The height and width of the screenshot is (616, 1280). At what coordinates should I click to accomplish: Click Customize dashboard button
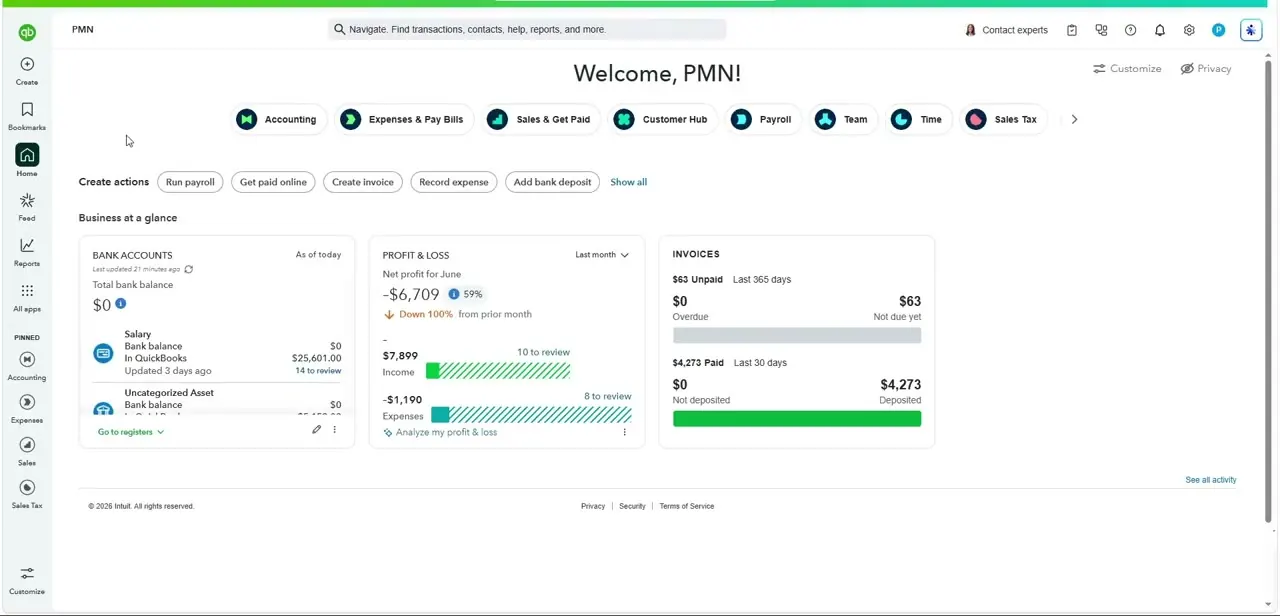coord(1127,69)
